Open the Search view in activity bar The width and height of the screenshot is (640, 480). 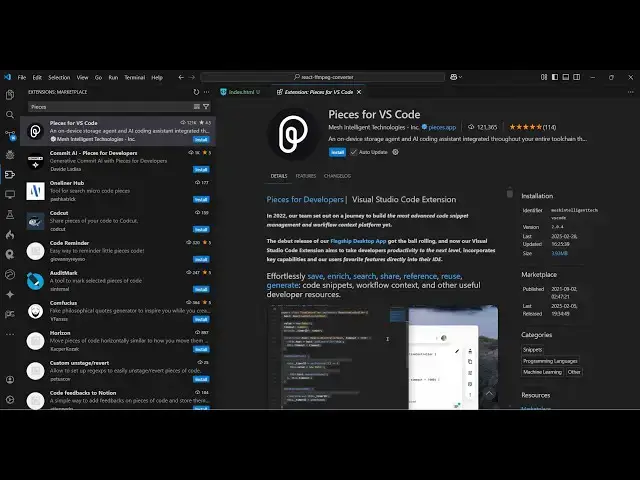pyautogui.click(x=10, y=115)
